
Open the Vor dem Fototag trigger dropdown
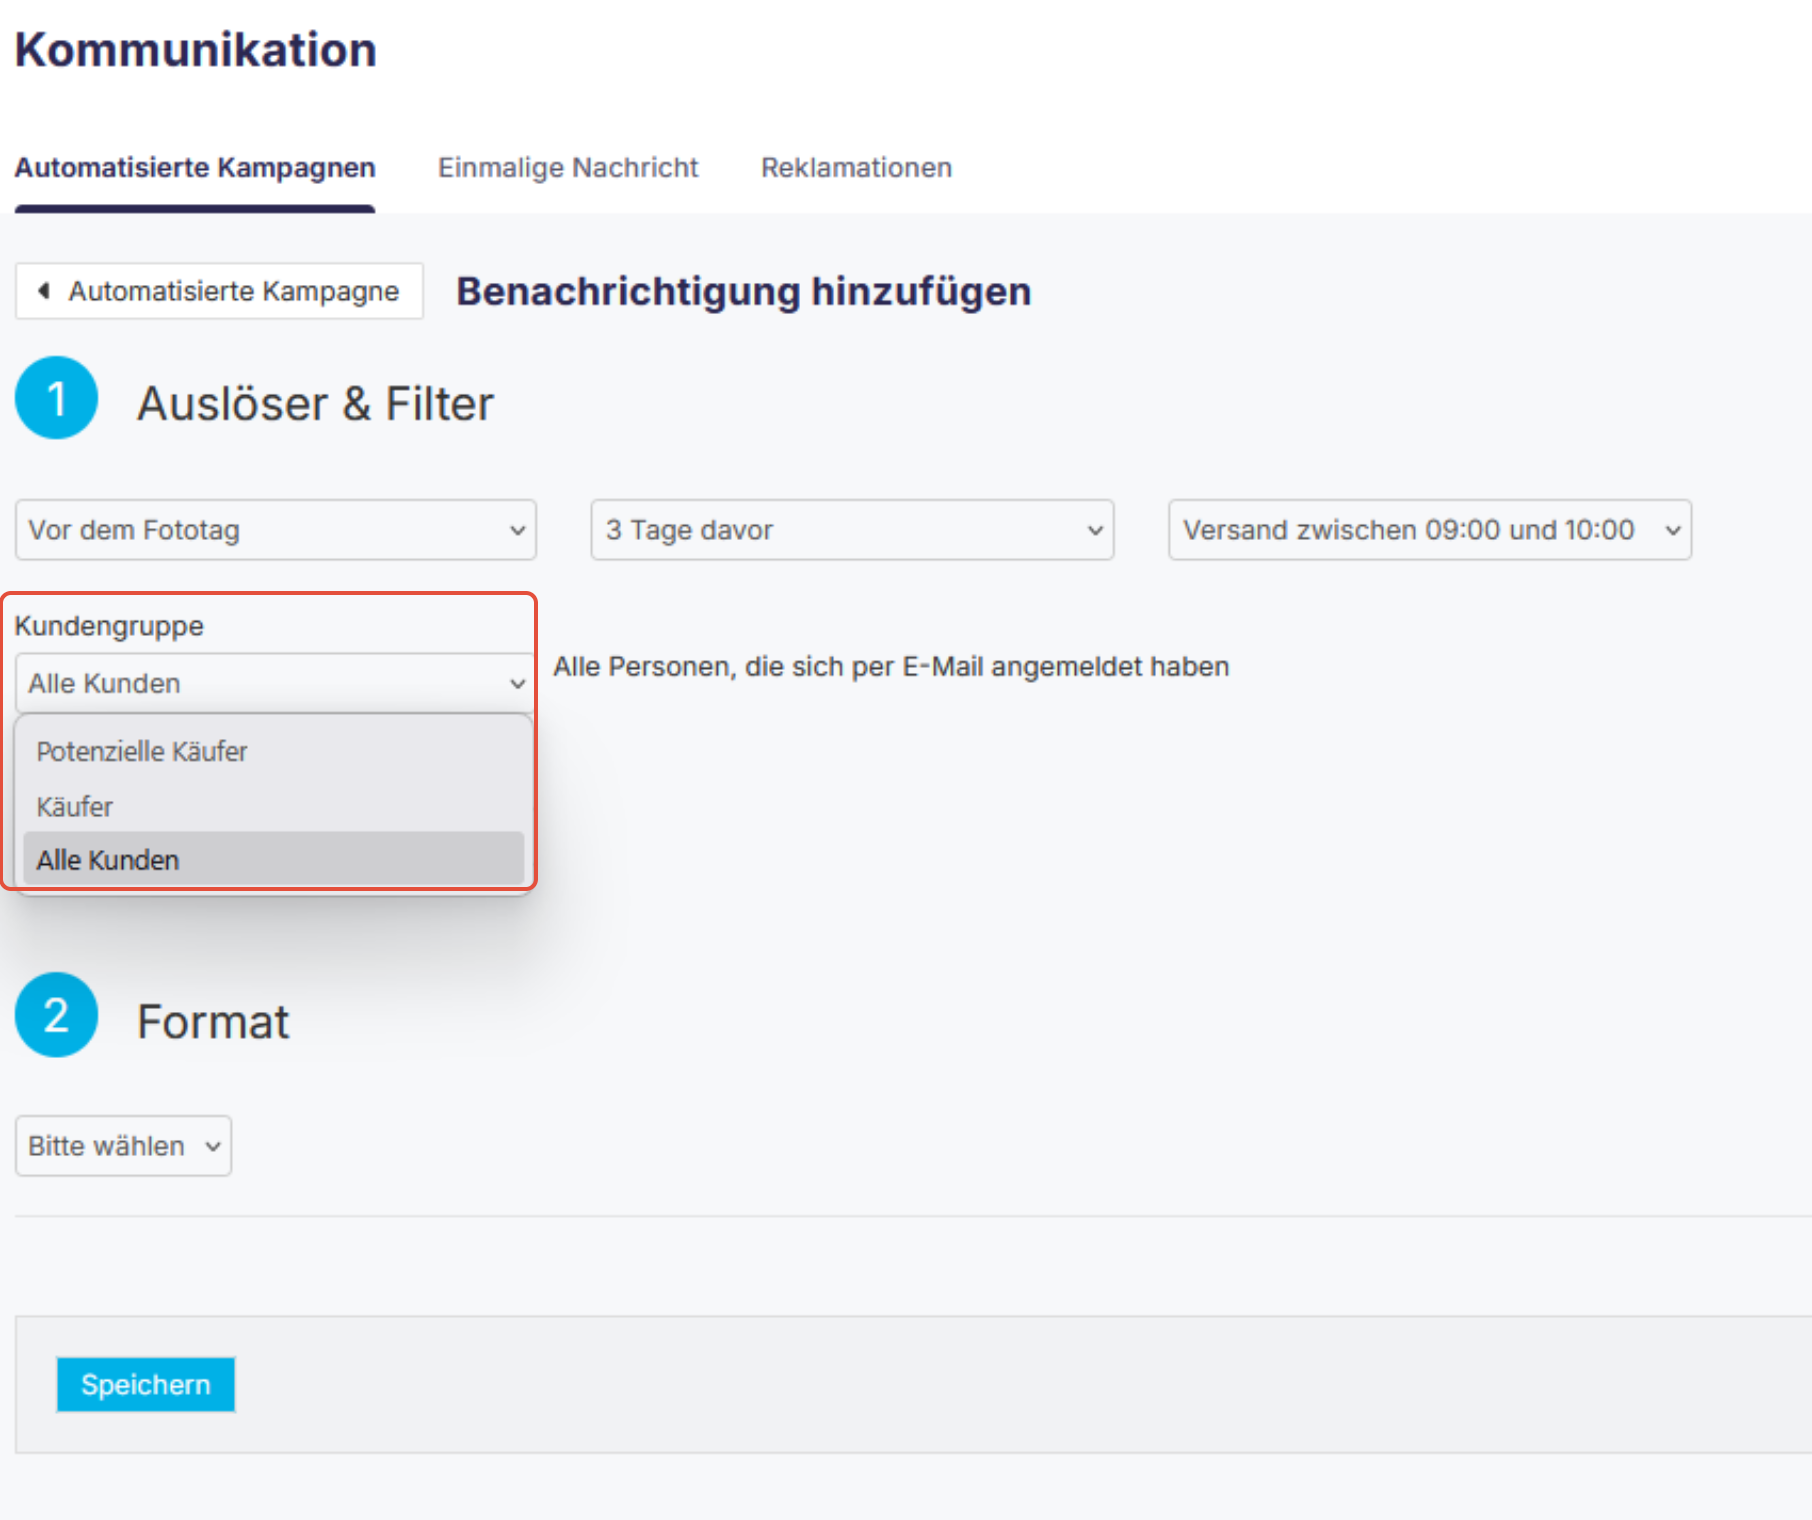click(276, 530)
